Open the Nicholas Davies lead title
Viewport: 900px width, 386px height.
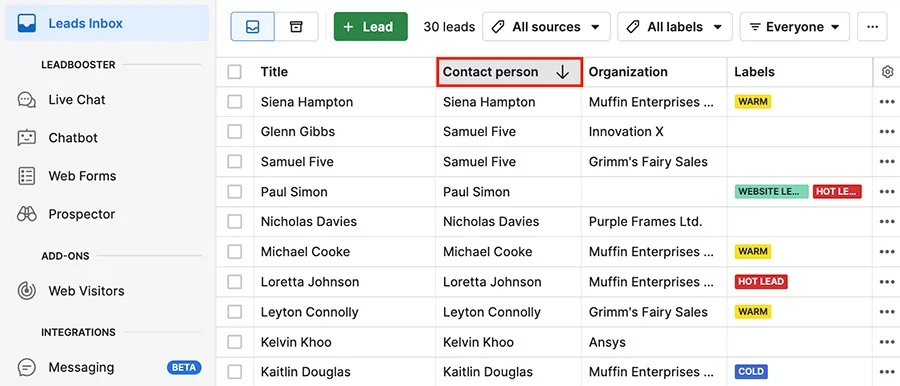point(308,221)
